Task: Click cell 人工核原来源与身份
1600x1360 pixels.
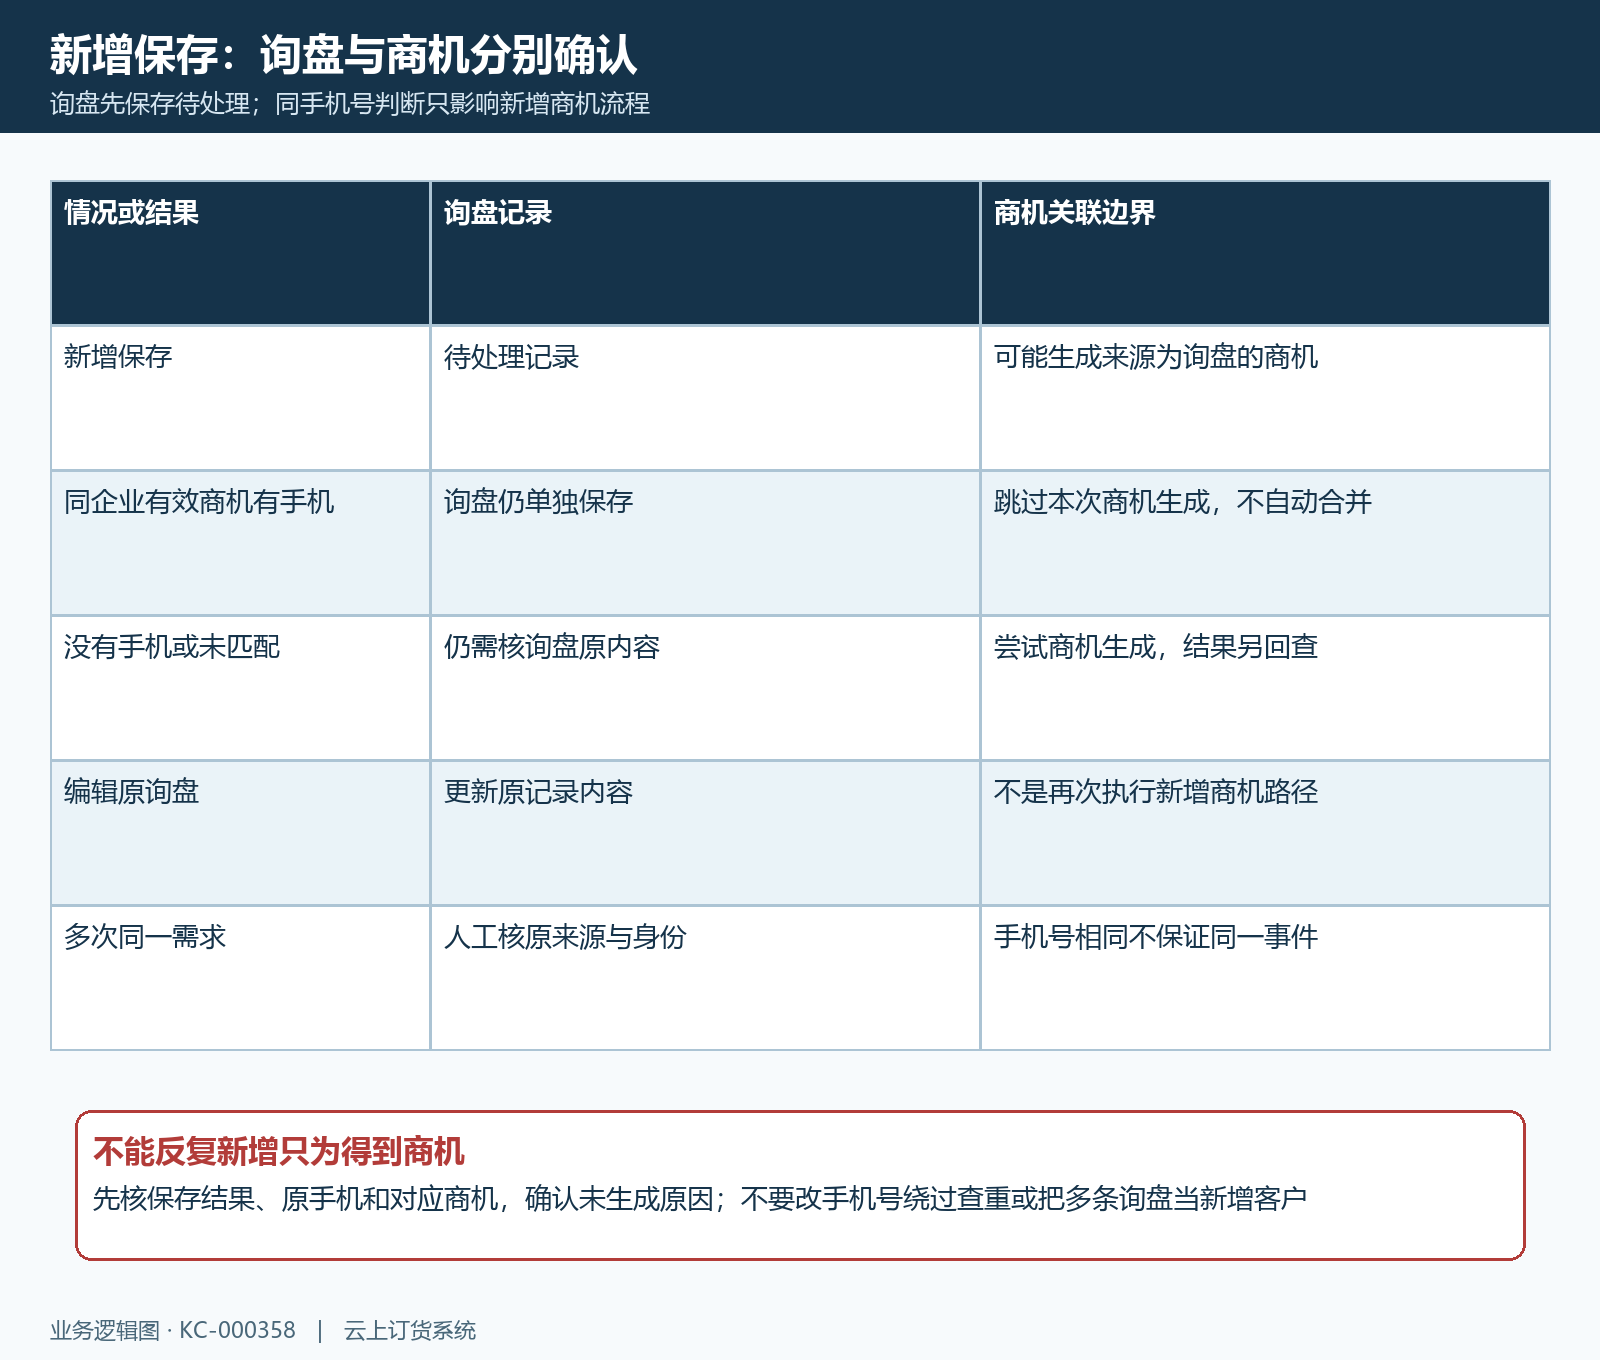Action: 705,978
